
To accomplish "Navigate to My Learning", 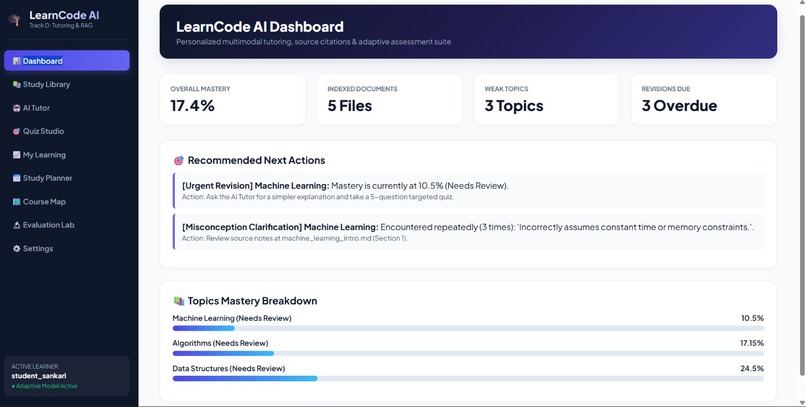I will point(67,155).
